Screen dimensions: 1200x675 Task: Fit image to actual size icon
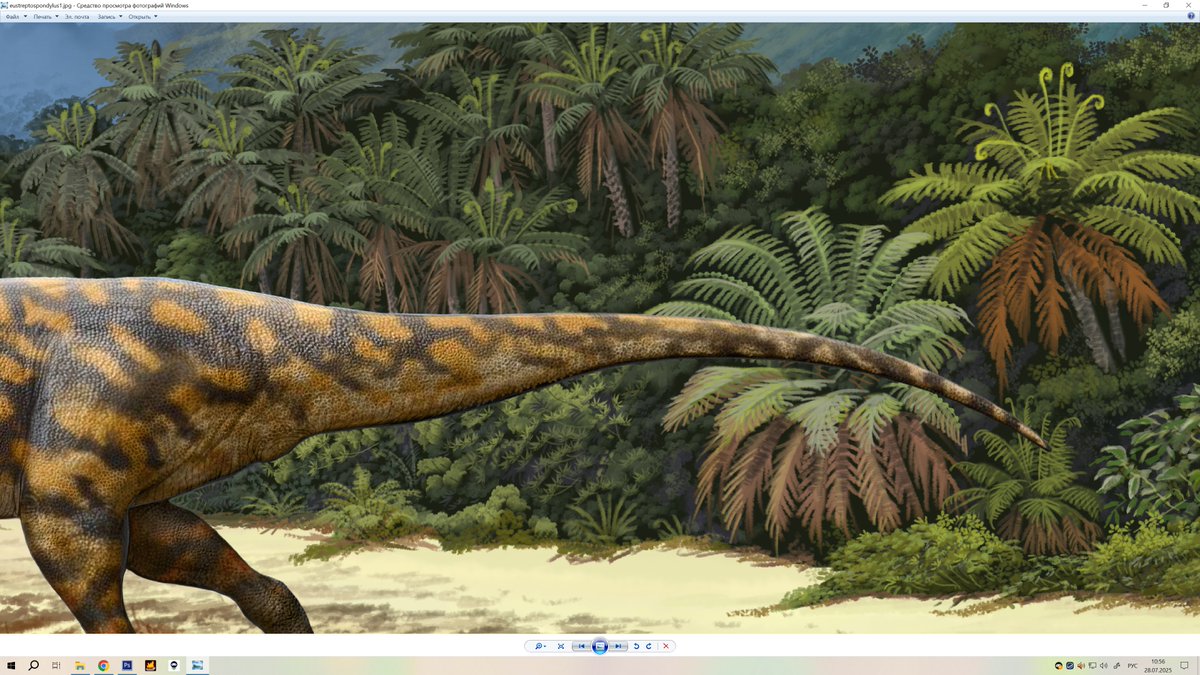pyautogui.click(x=561, y=646)
